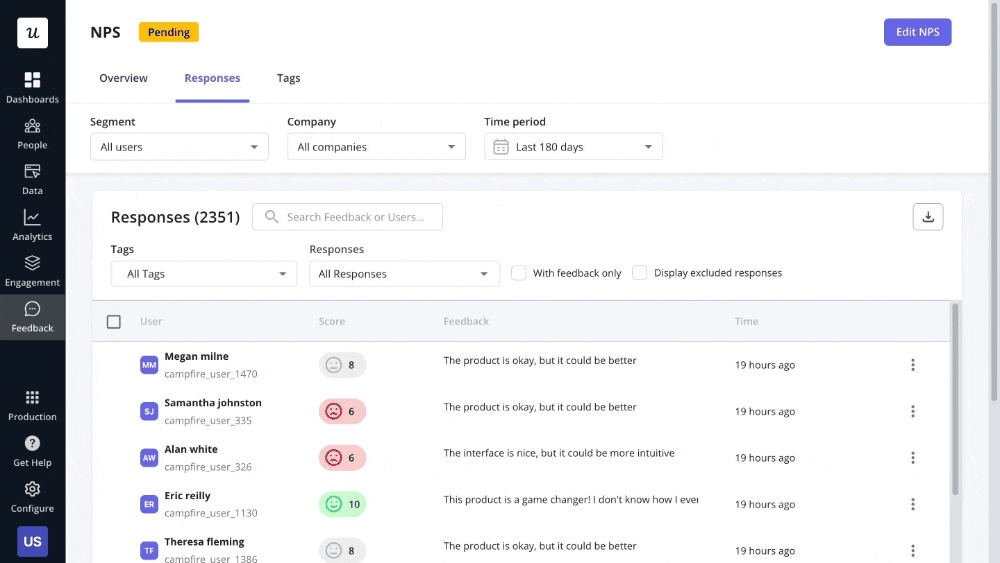The width and height of the screenshot is (1000, 563).
Task: Download responses with export icon
Action: coord(927,217)
